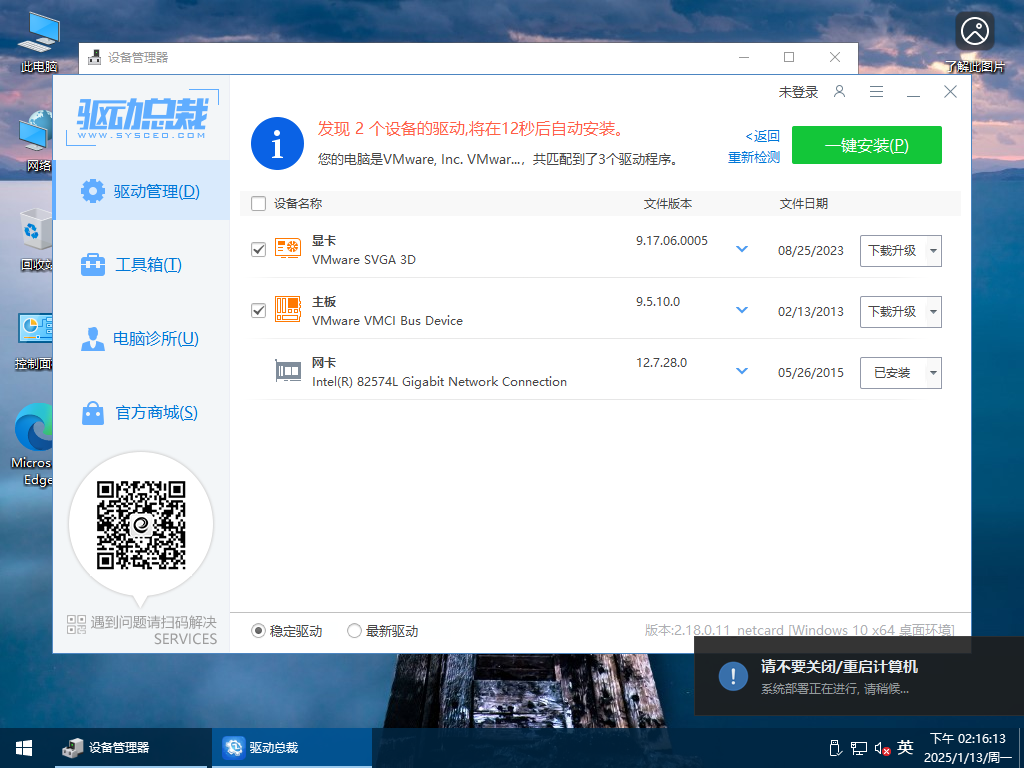Tick the select-all checkbox beside 设备名称
The width and height of the screenshot is (1024, 768).
259,204
